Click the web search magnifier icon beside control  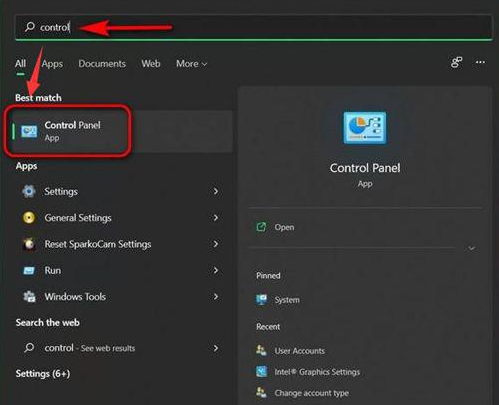(x=29, y=348)
